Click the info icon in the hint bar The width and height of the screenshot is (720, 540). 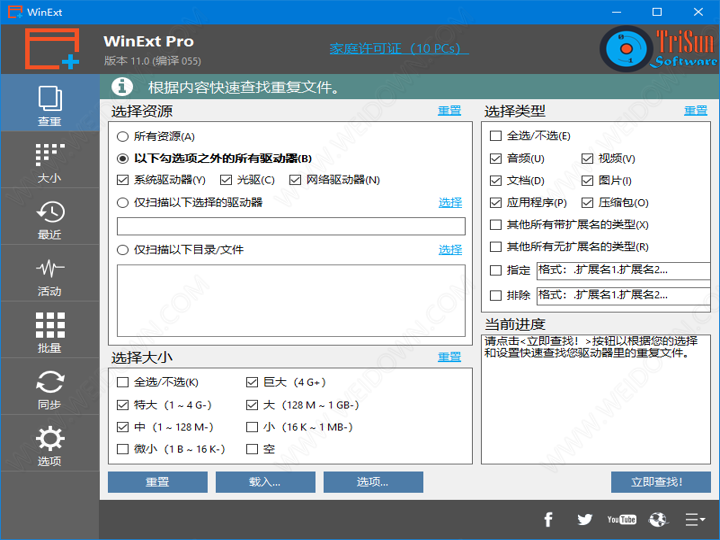122,86
